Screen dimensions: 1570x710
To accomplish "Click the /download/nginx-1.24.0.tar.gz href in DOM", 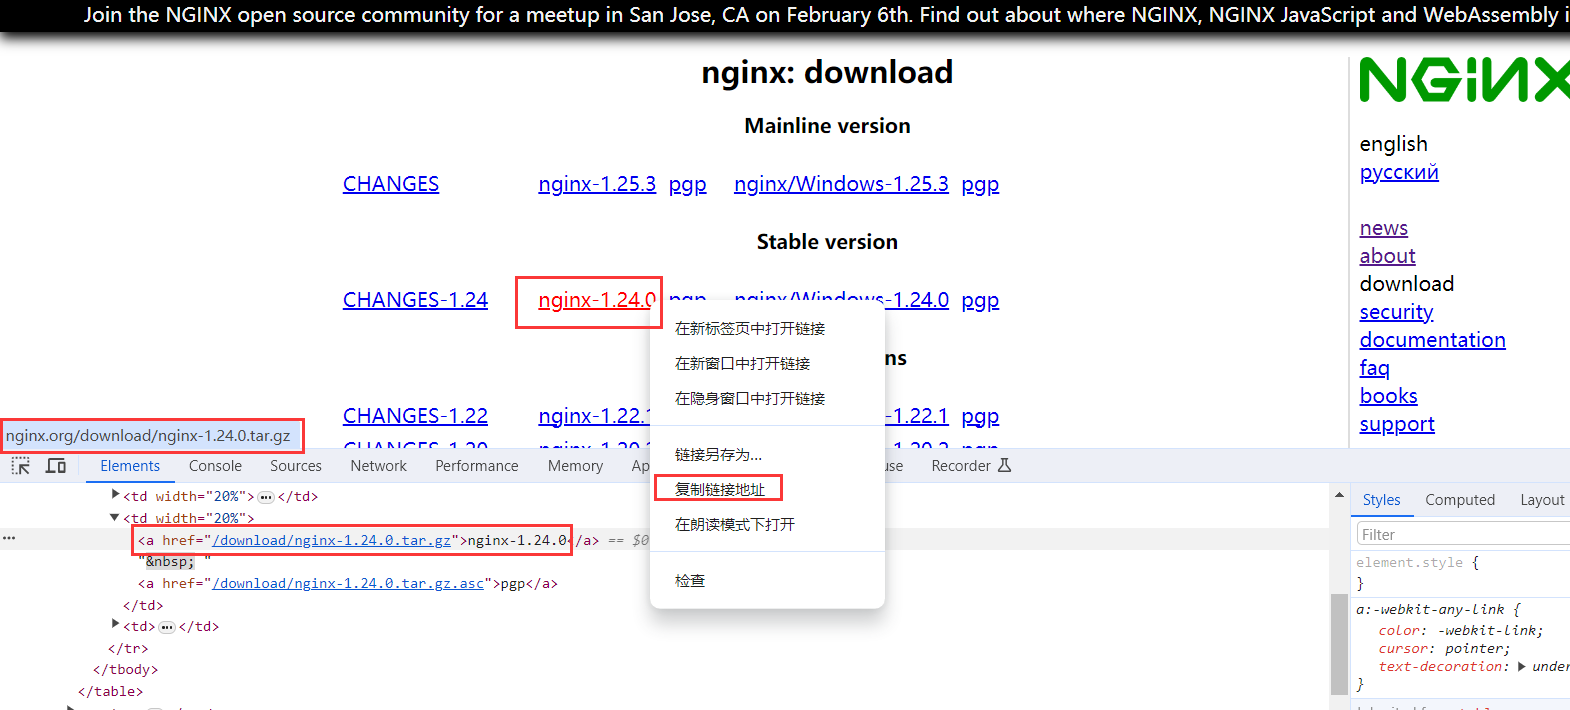I will (332, 540).
